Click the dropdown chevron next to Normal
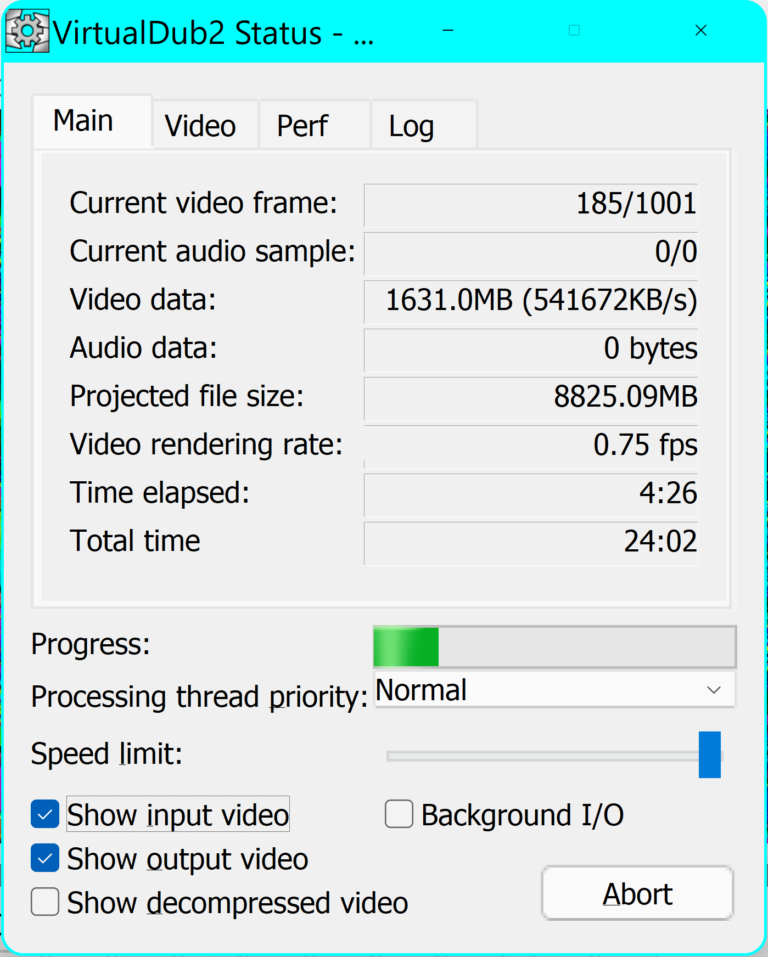This screenshot has width=768, height=957. point(714,690)
